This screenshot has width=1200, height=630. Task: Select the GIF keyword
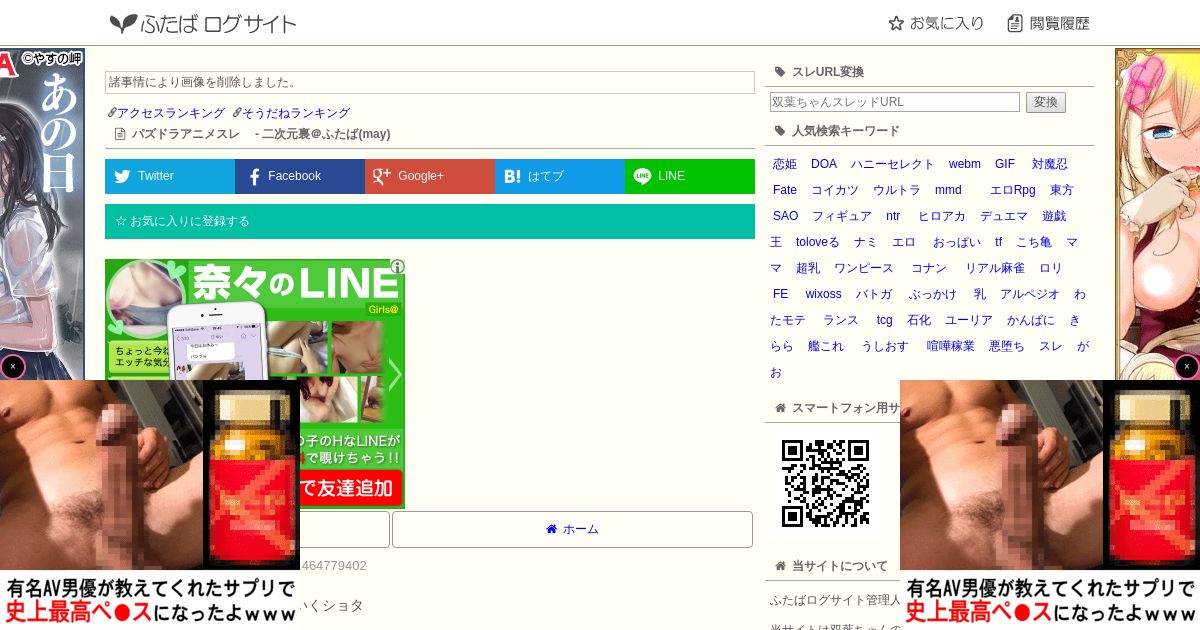pyautogui.click(x=1005, y=164)
